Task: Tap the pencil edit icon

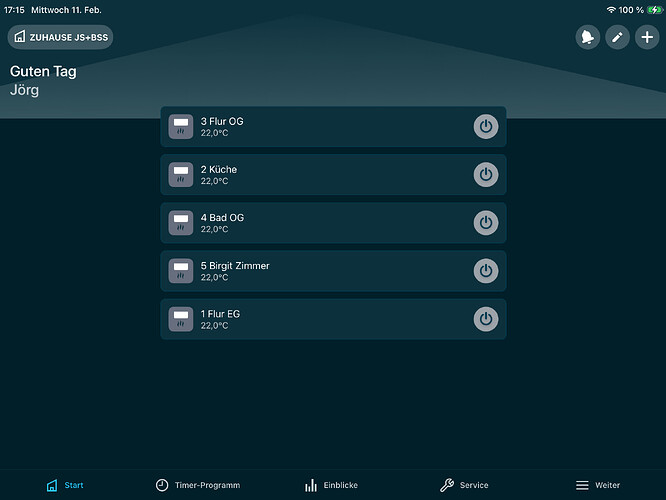Action: (x=617, y=37)
